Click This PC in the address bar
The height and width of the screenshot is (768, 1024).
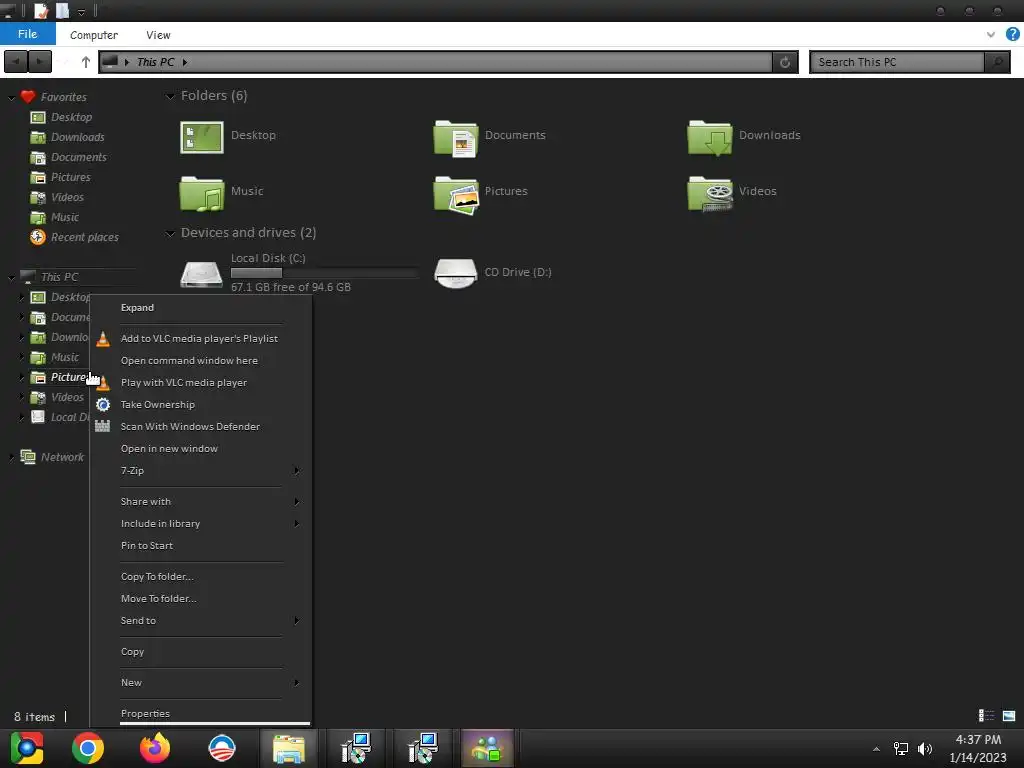(x=155, y=62)
